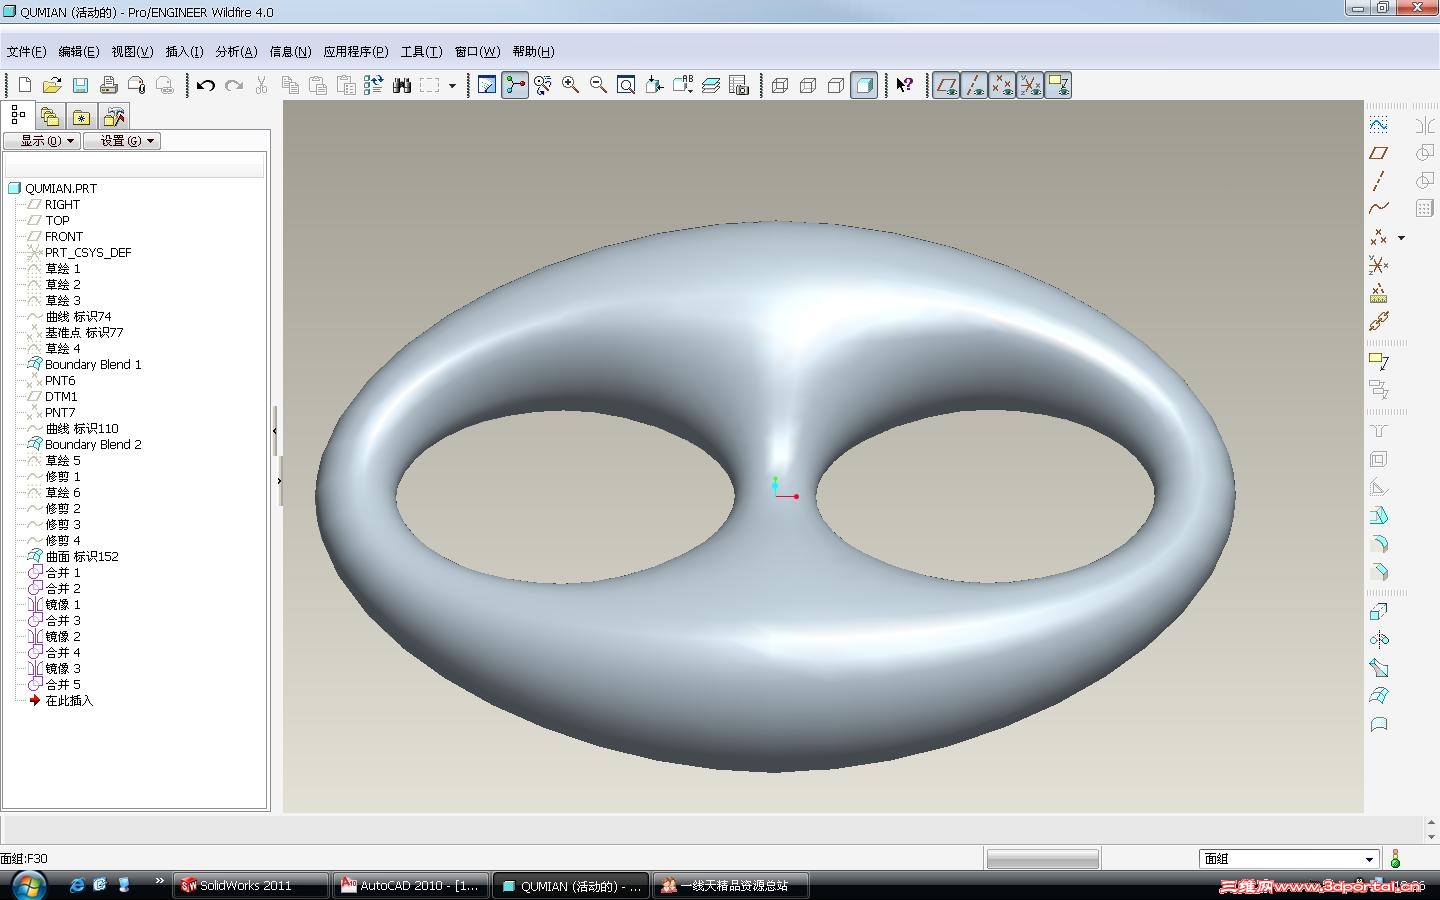This screenshot has height=900, width=1440.
Task: Open the 显示 dropdown in model tree
Action: pyautogui.click(x=41, y=141)
